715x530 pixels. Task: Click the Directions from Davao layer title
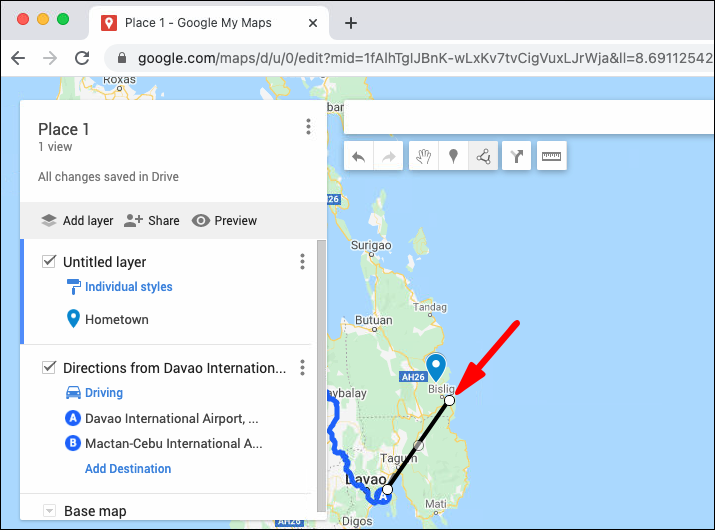(175, 368)
